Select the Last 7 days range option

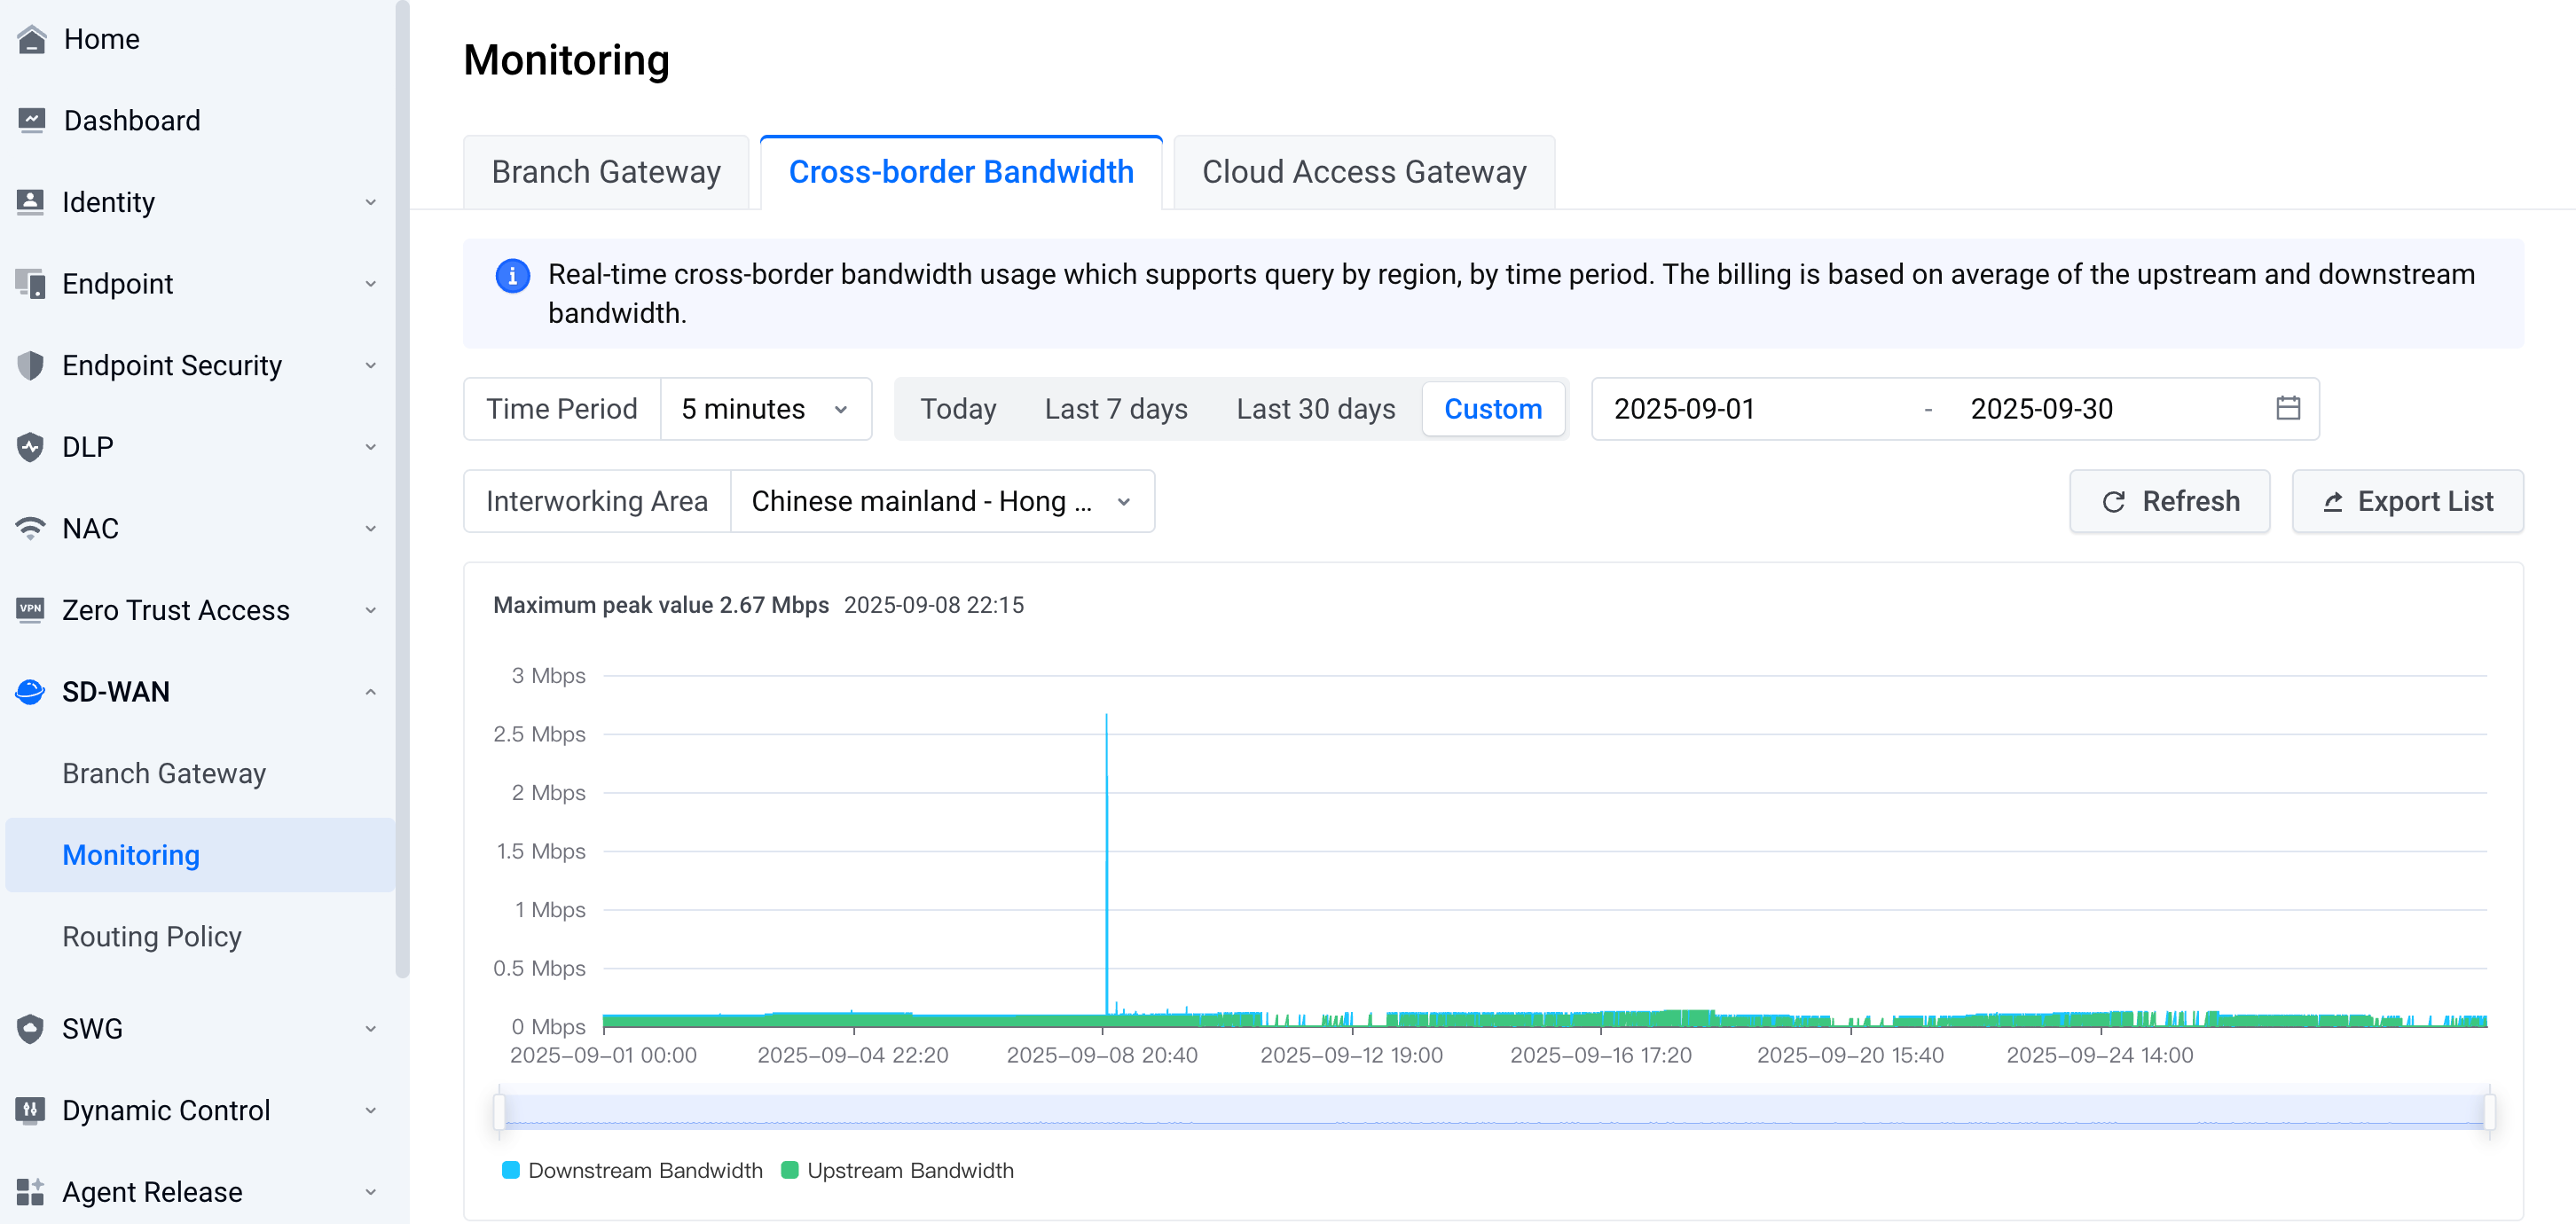pyautogui.click(x=1115, y=408)
